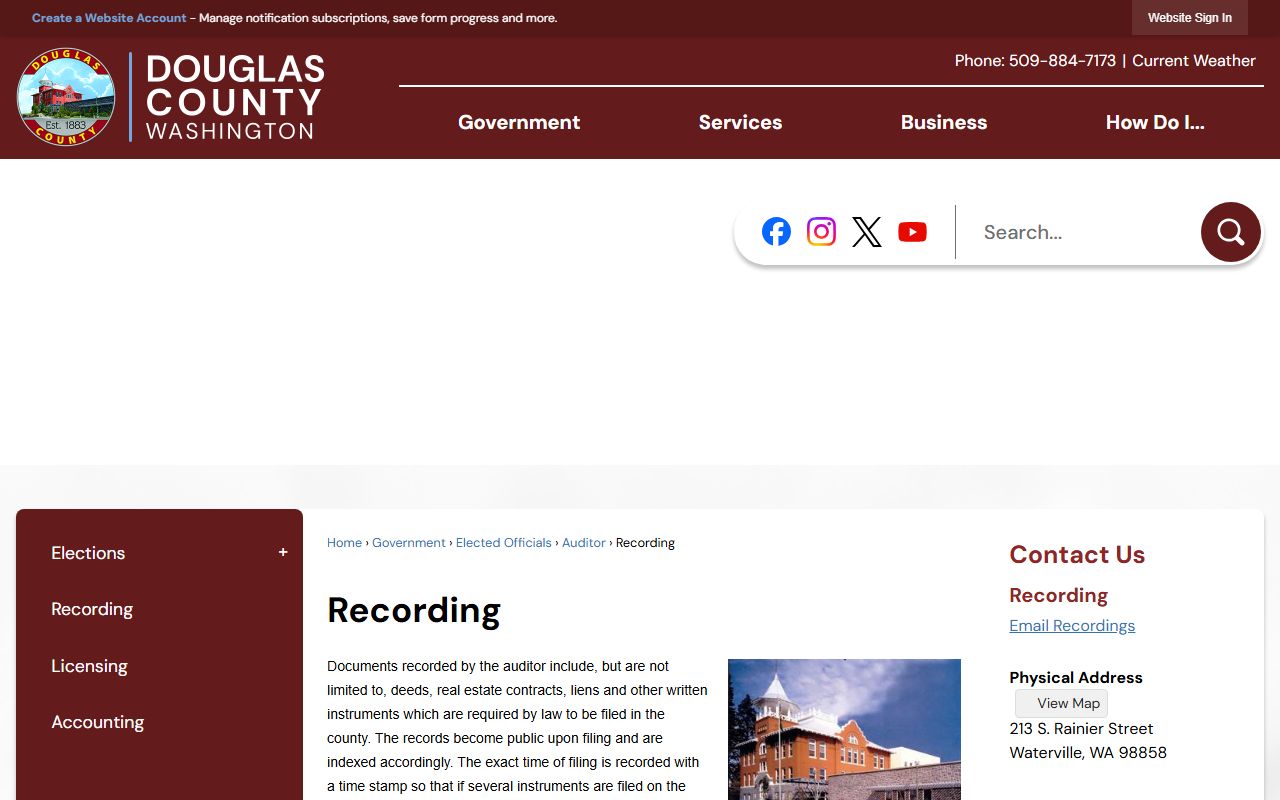Go to Elected Officials breadcrumb

(x=504, y=543)
